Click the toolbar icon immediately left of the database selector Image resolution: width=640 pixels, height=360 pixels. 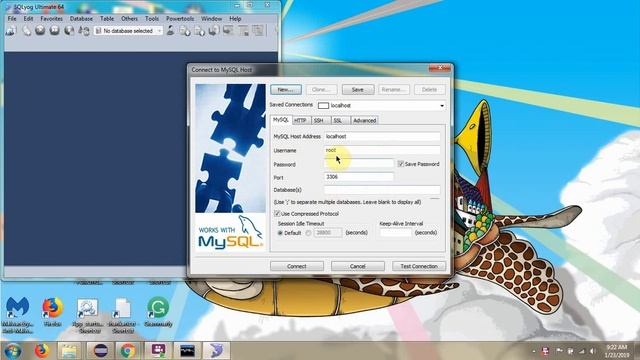(84, 31)
